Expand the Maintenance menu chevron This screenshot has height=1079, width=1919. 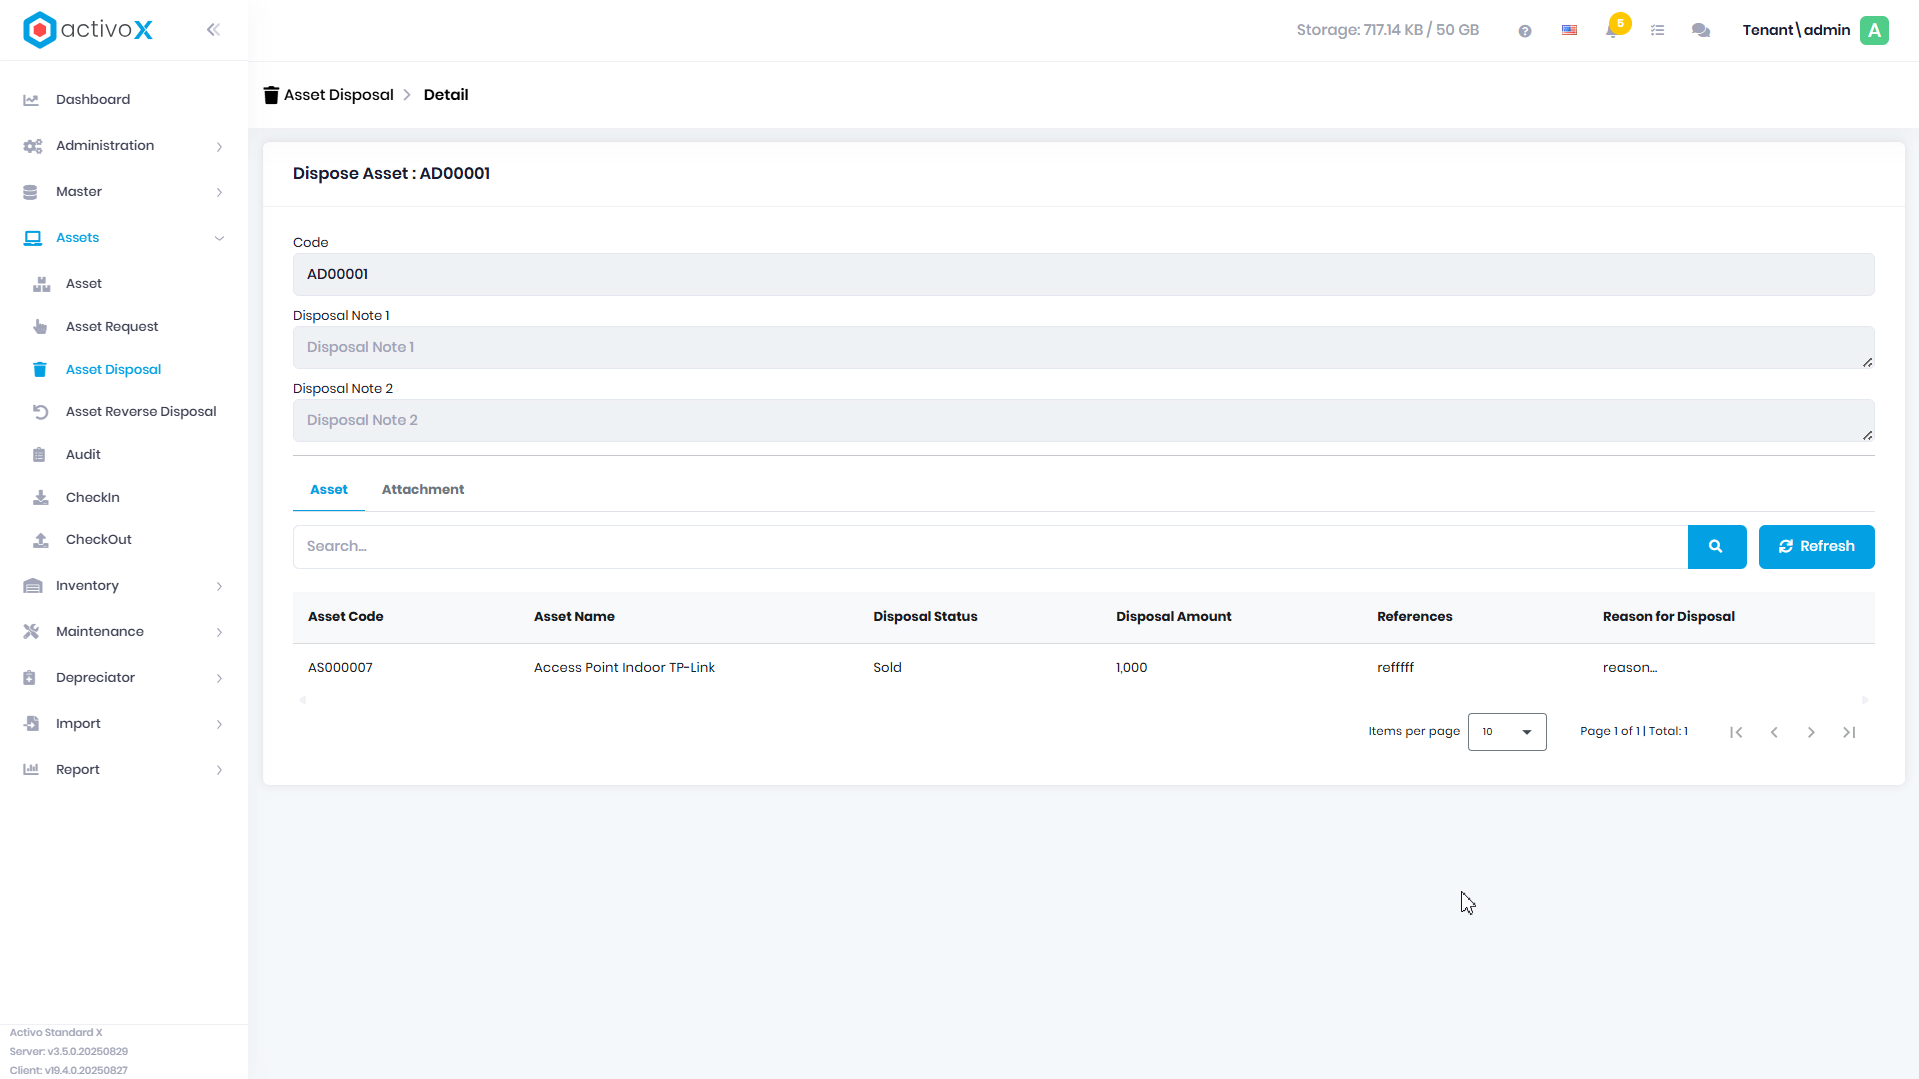pos(219,633)
